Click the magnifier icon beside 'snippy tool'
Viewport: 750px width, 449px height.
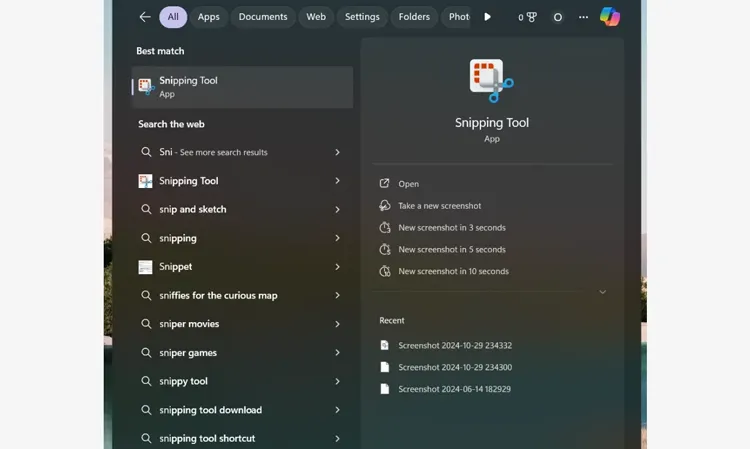[146, 381]
